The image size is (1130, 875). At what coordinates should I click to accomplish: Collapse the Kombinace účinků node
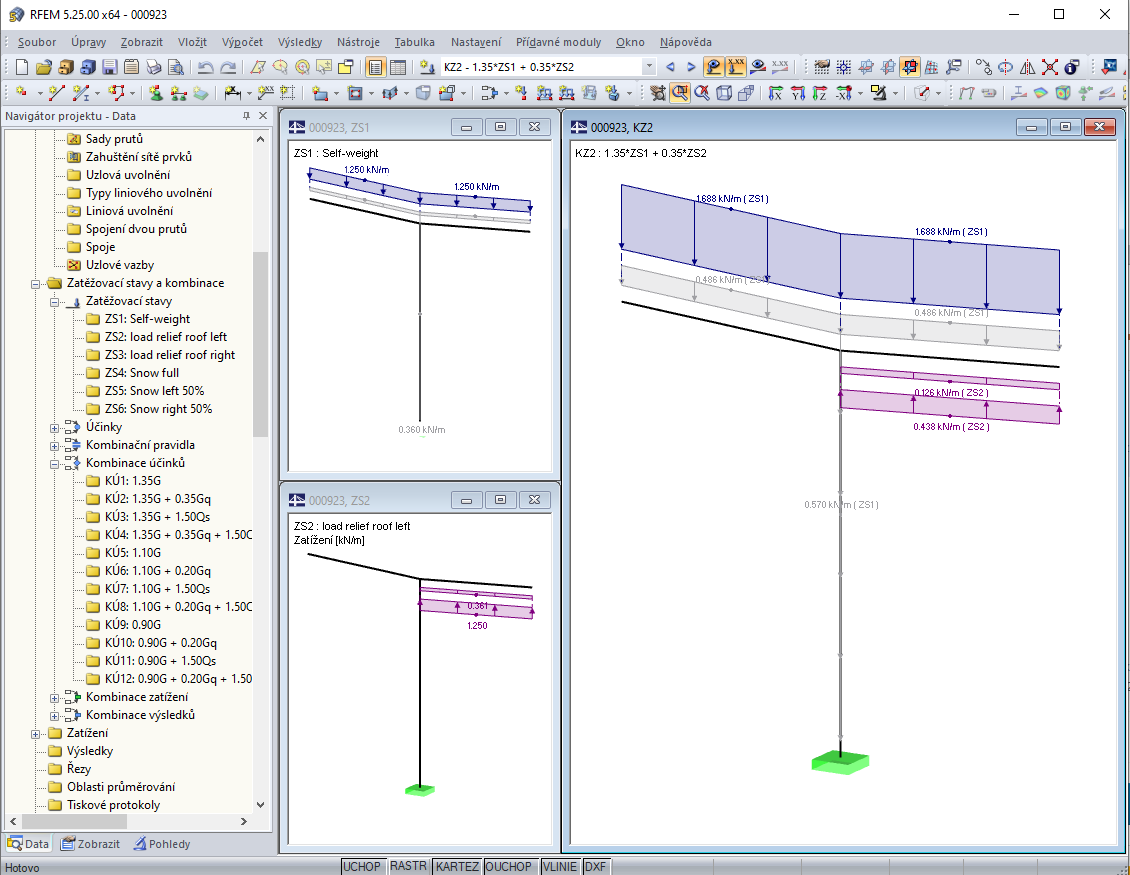[54, 464]
